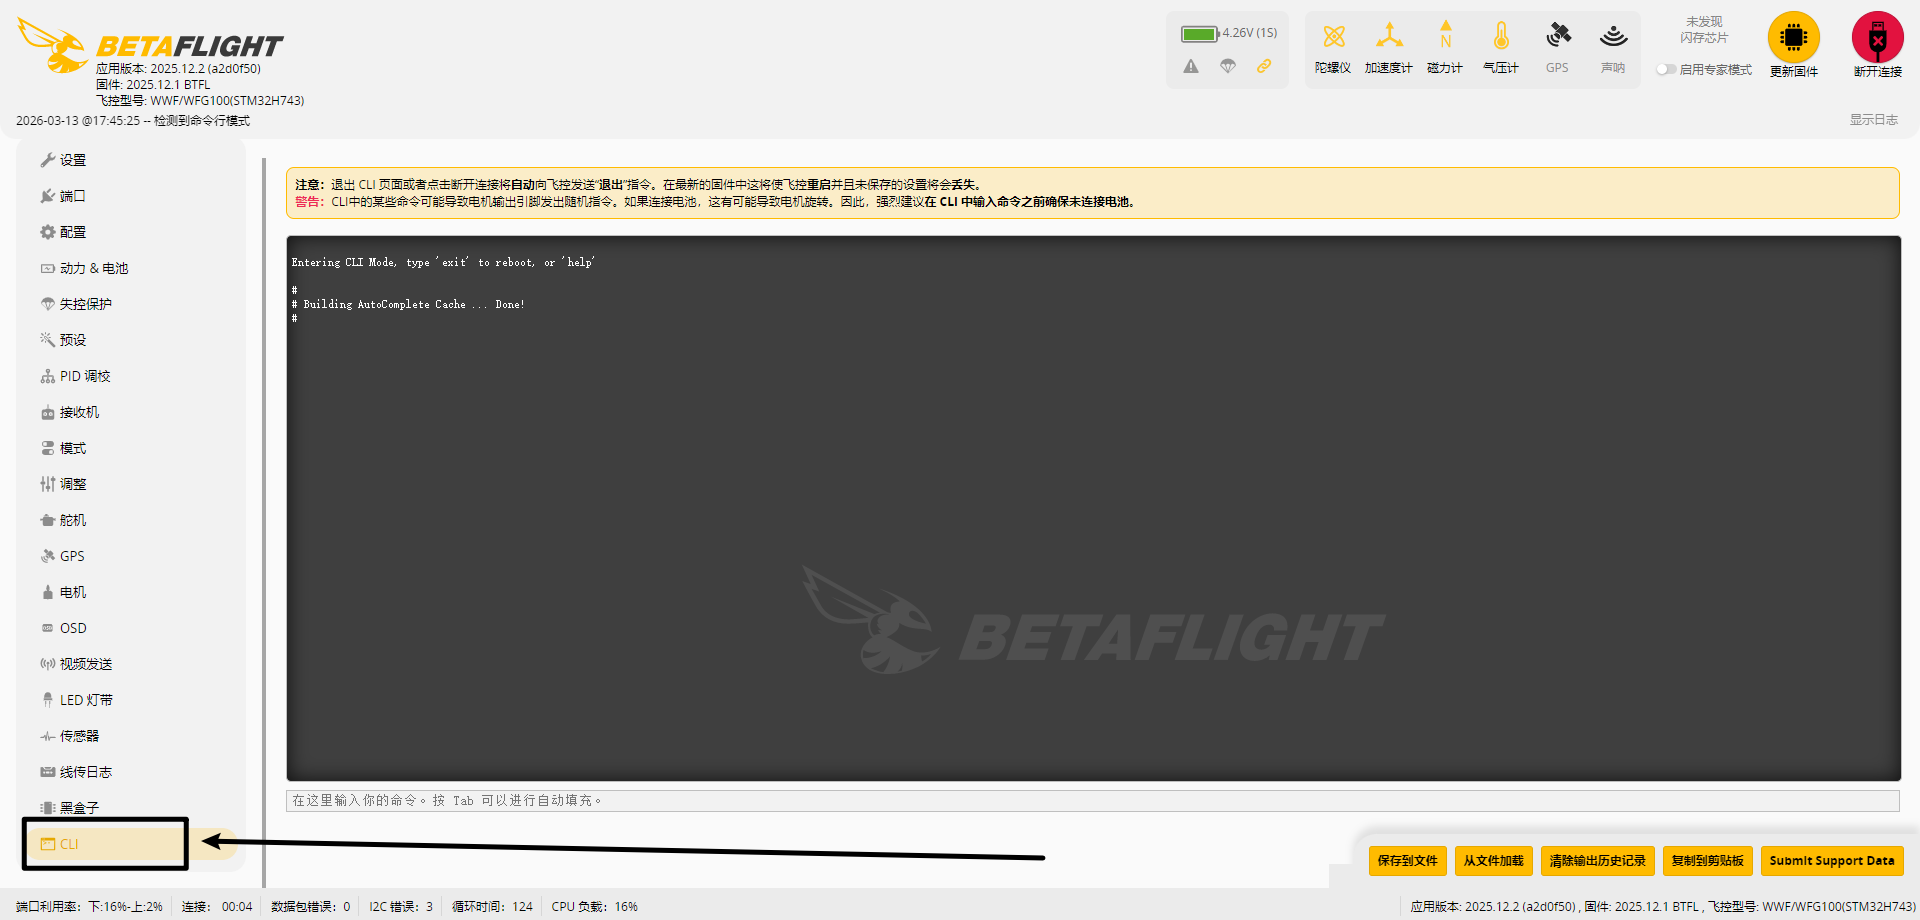Click the Save to File button
Screen dimensions: 1920x920
coord(1407,860)
